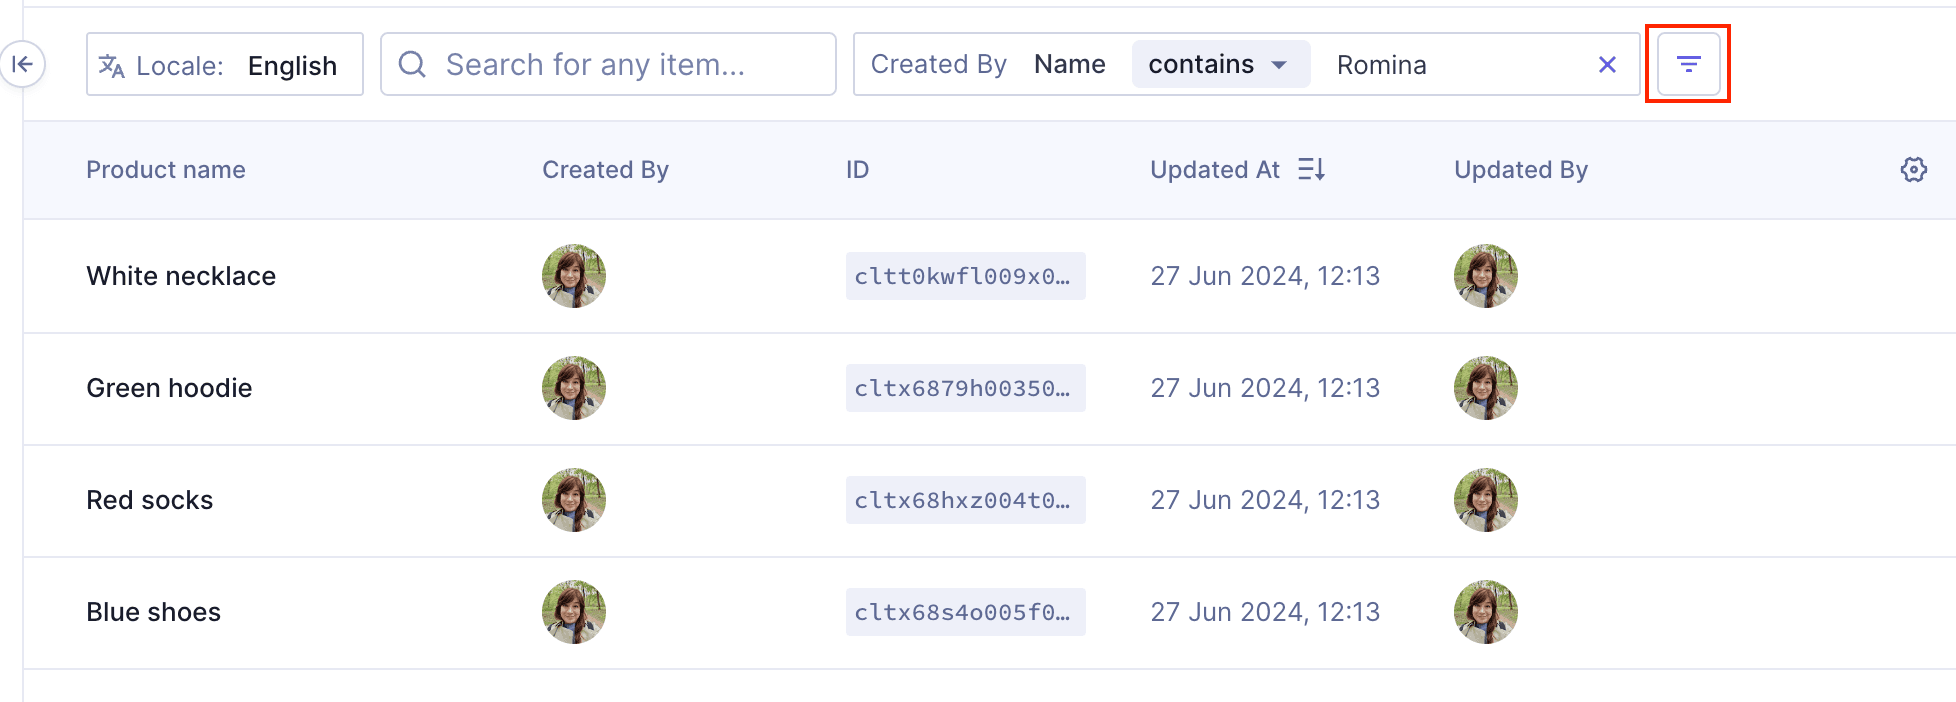Sort by Product name column header
1956x702 pixels.
click(166, 170)
